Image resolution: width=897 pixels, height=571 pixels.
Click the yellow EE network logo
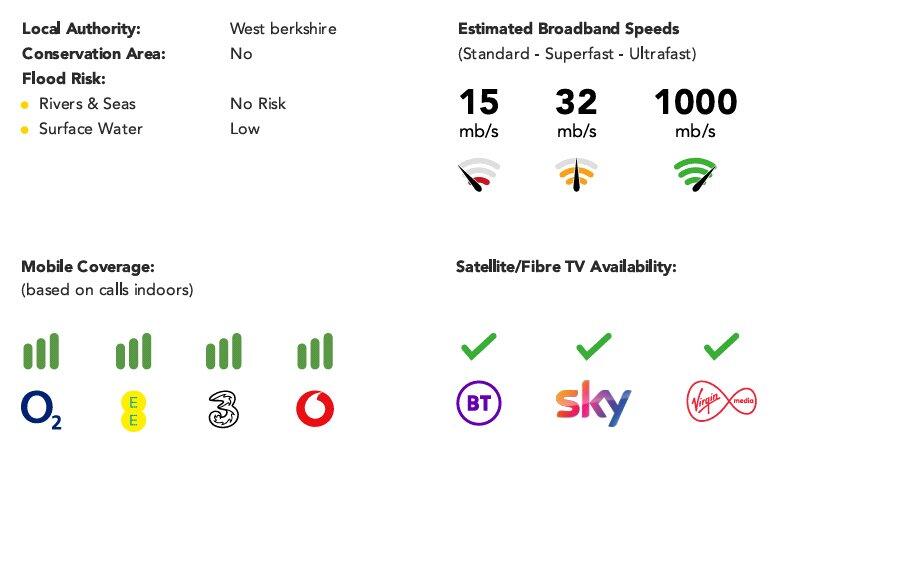tap(133, 410)
